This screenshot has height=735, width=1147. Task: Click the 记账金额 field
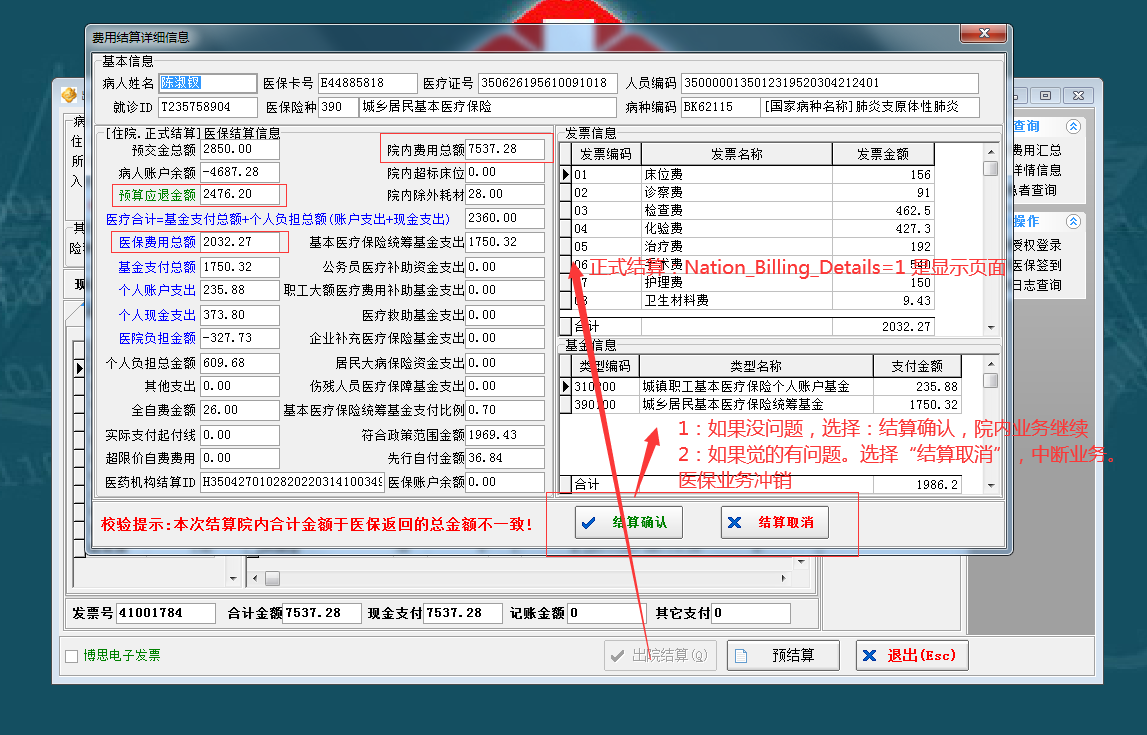click(x=606, y=613)
